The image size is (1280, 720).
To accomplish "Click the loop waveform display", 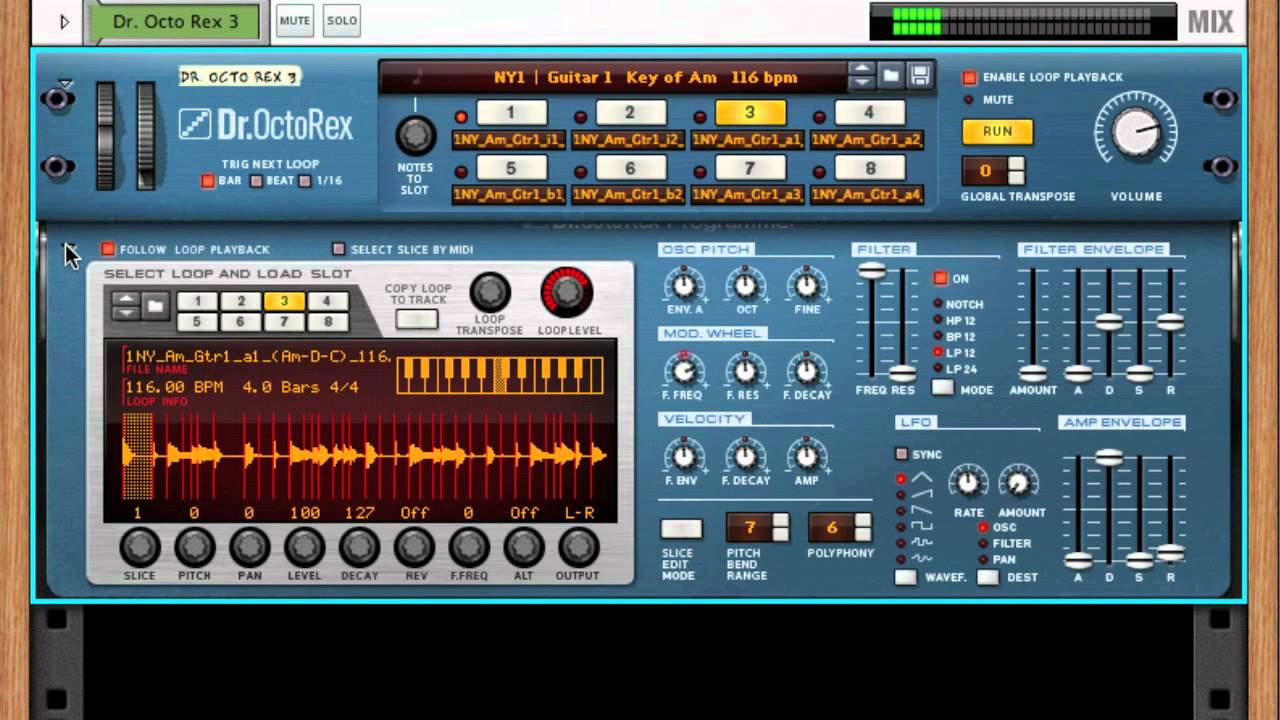I will [x=363, y=456].
